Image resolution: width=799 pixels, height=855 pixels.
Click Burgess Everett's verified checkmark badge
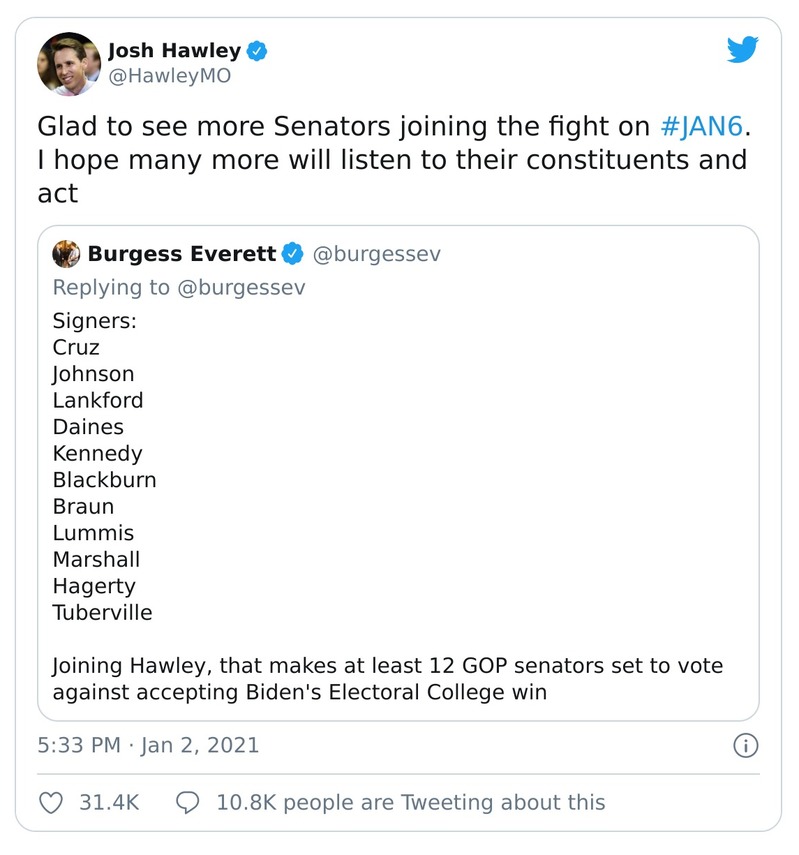click(x=293, y=254)
